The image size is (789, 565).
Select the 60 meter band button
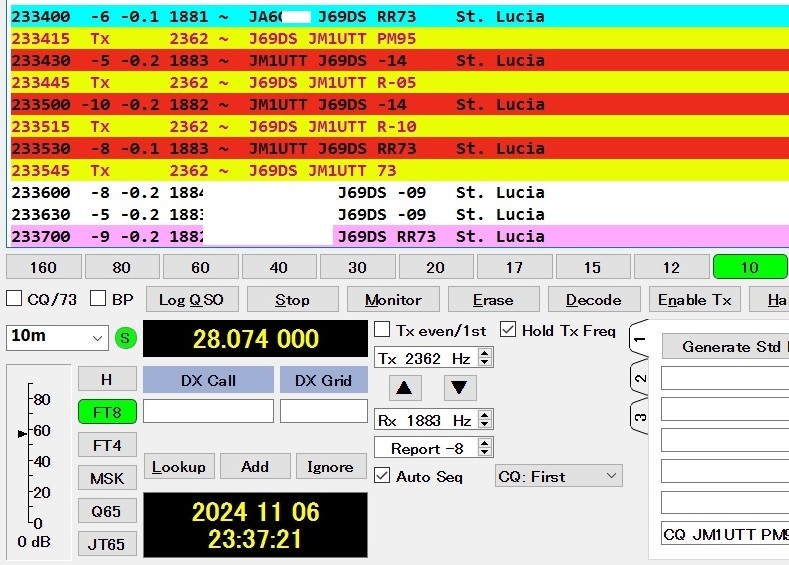pos(200,267)
